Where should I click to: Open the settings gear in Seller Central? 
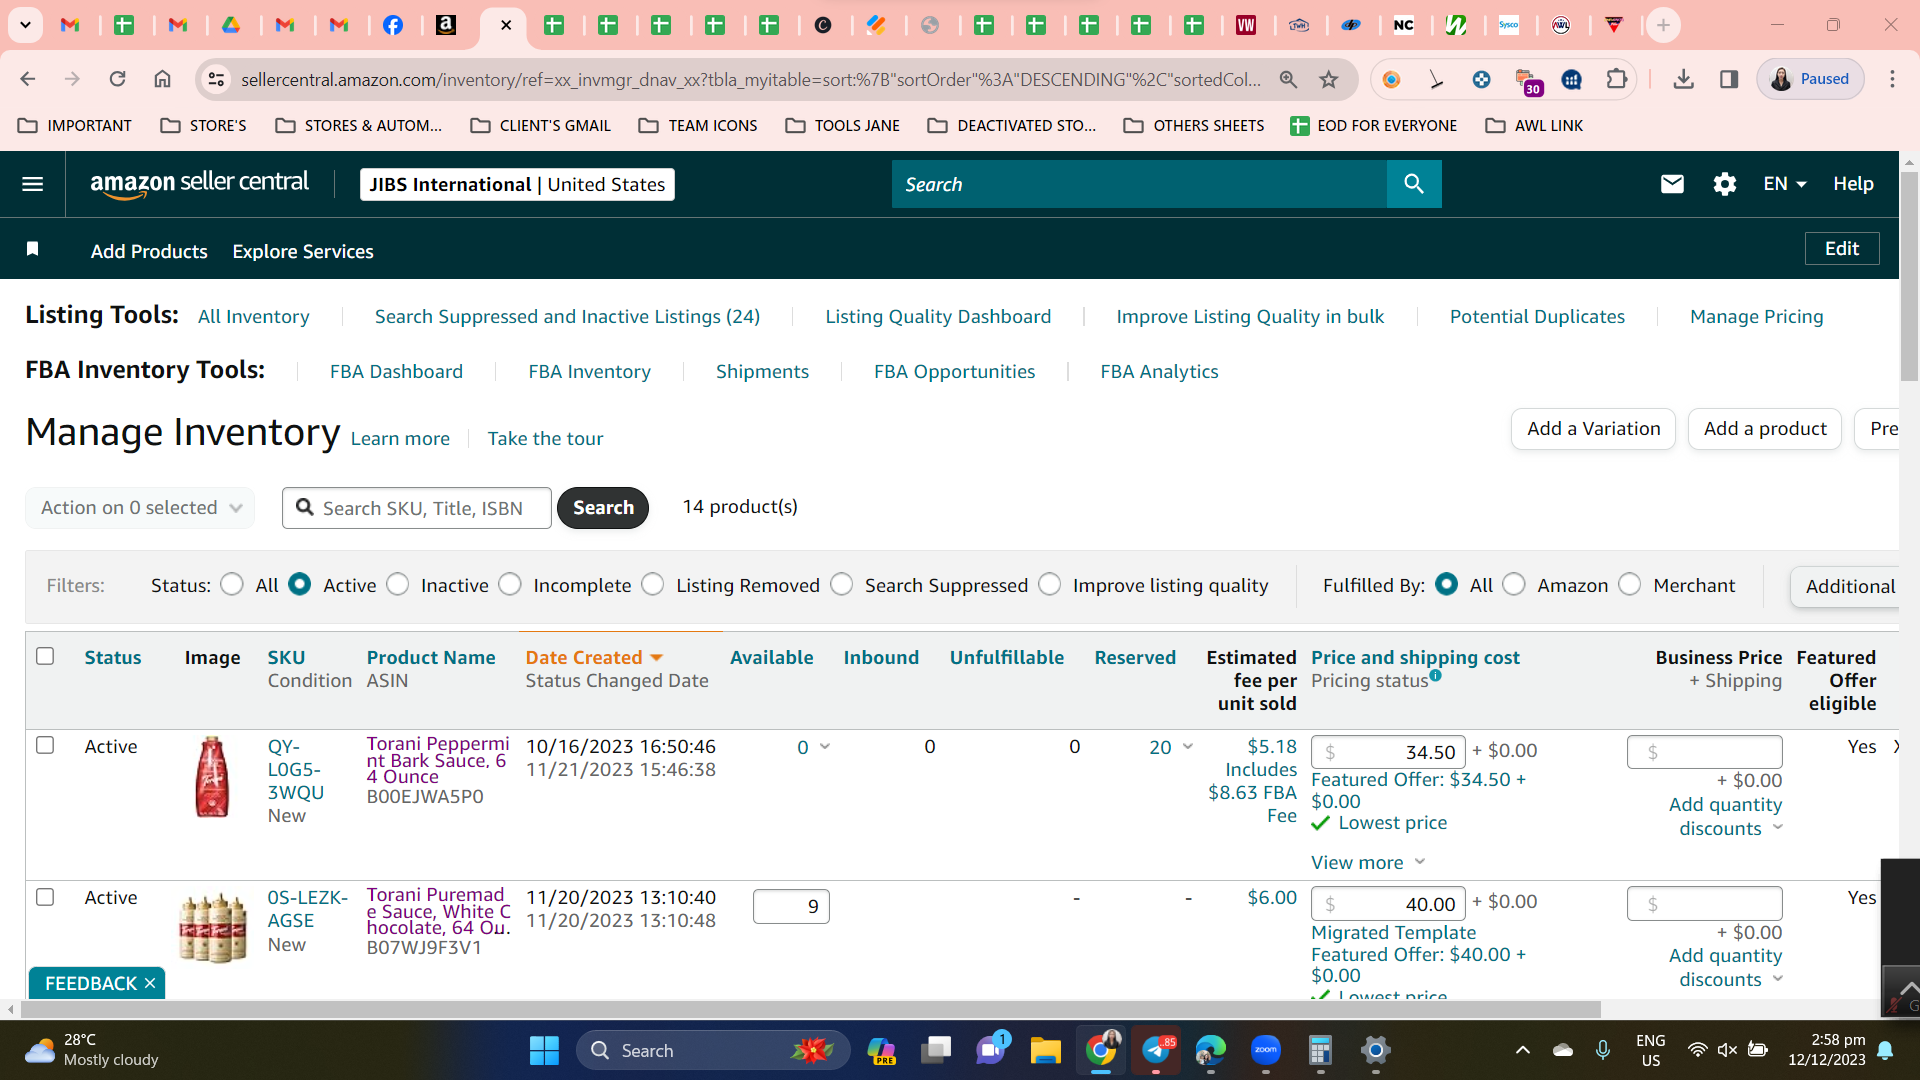click(1724, 184)
